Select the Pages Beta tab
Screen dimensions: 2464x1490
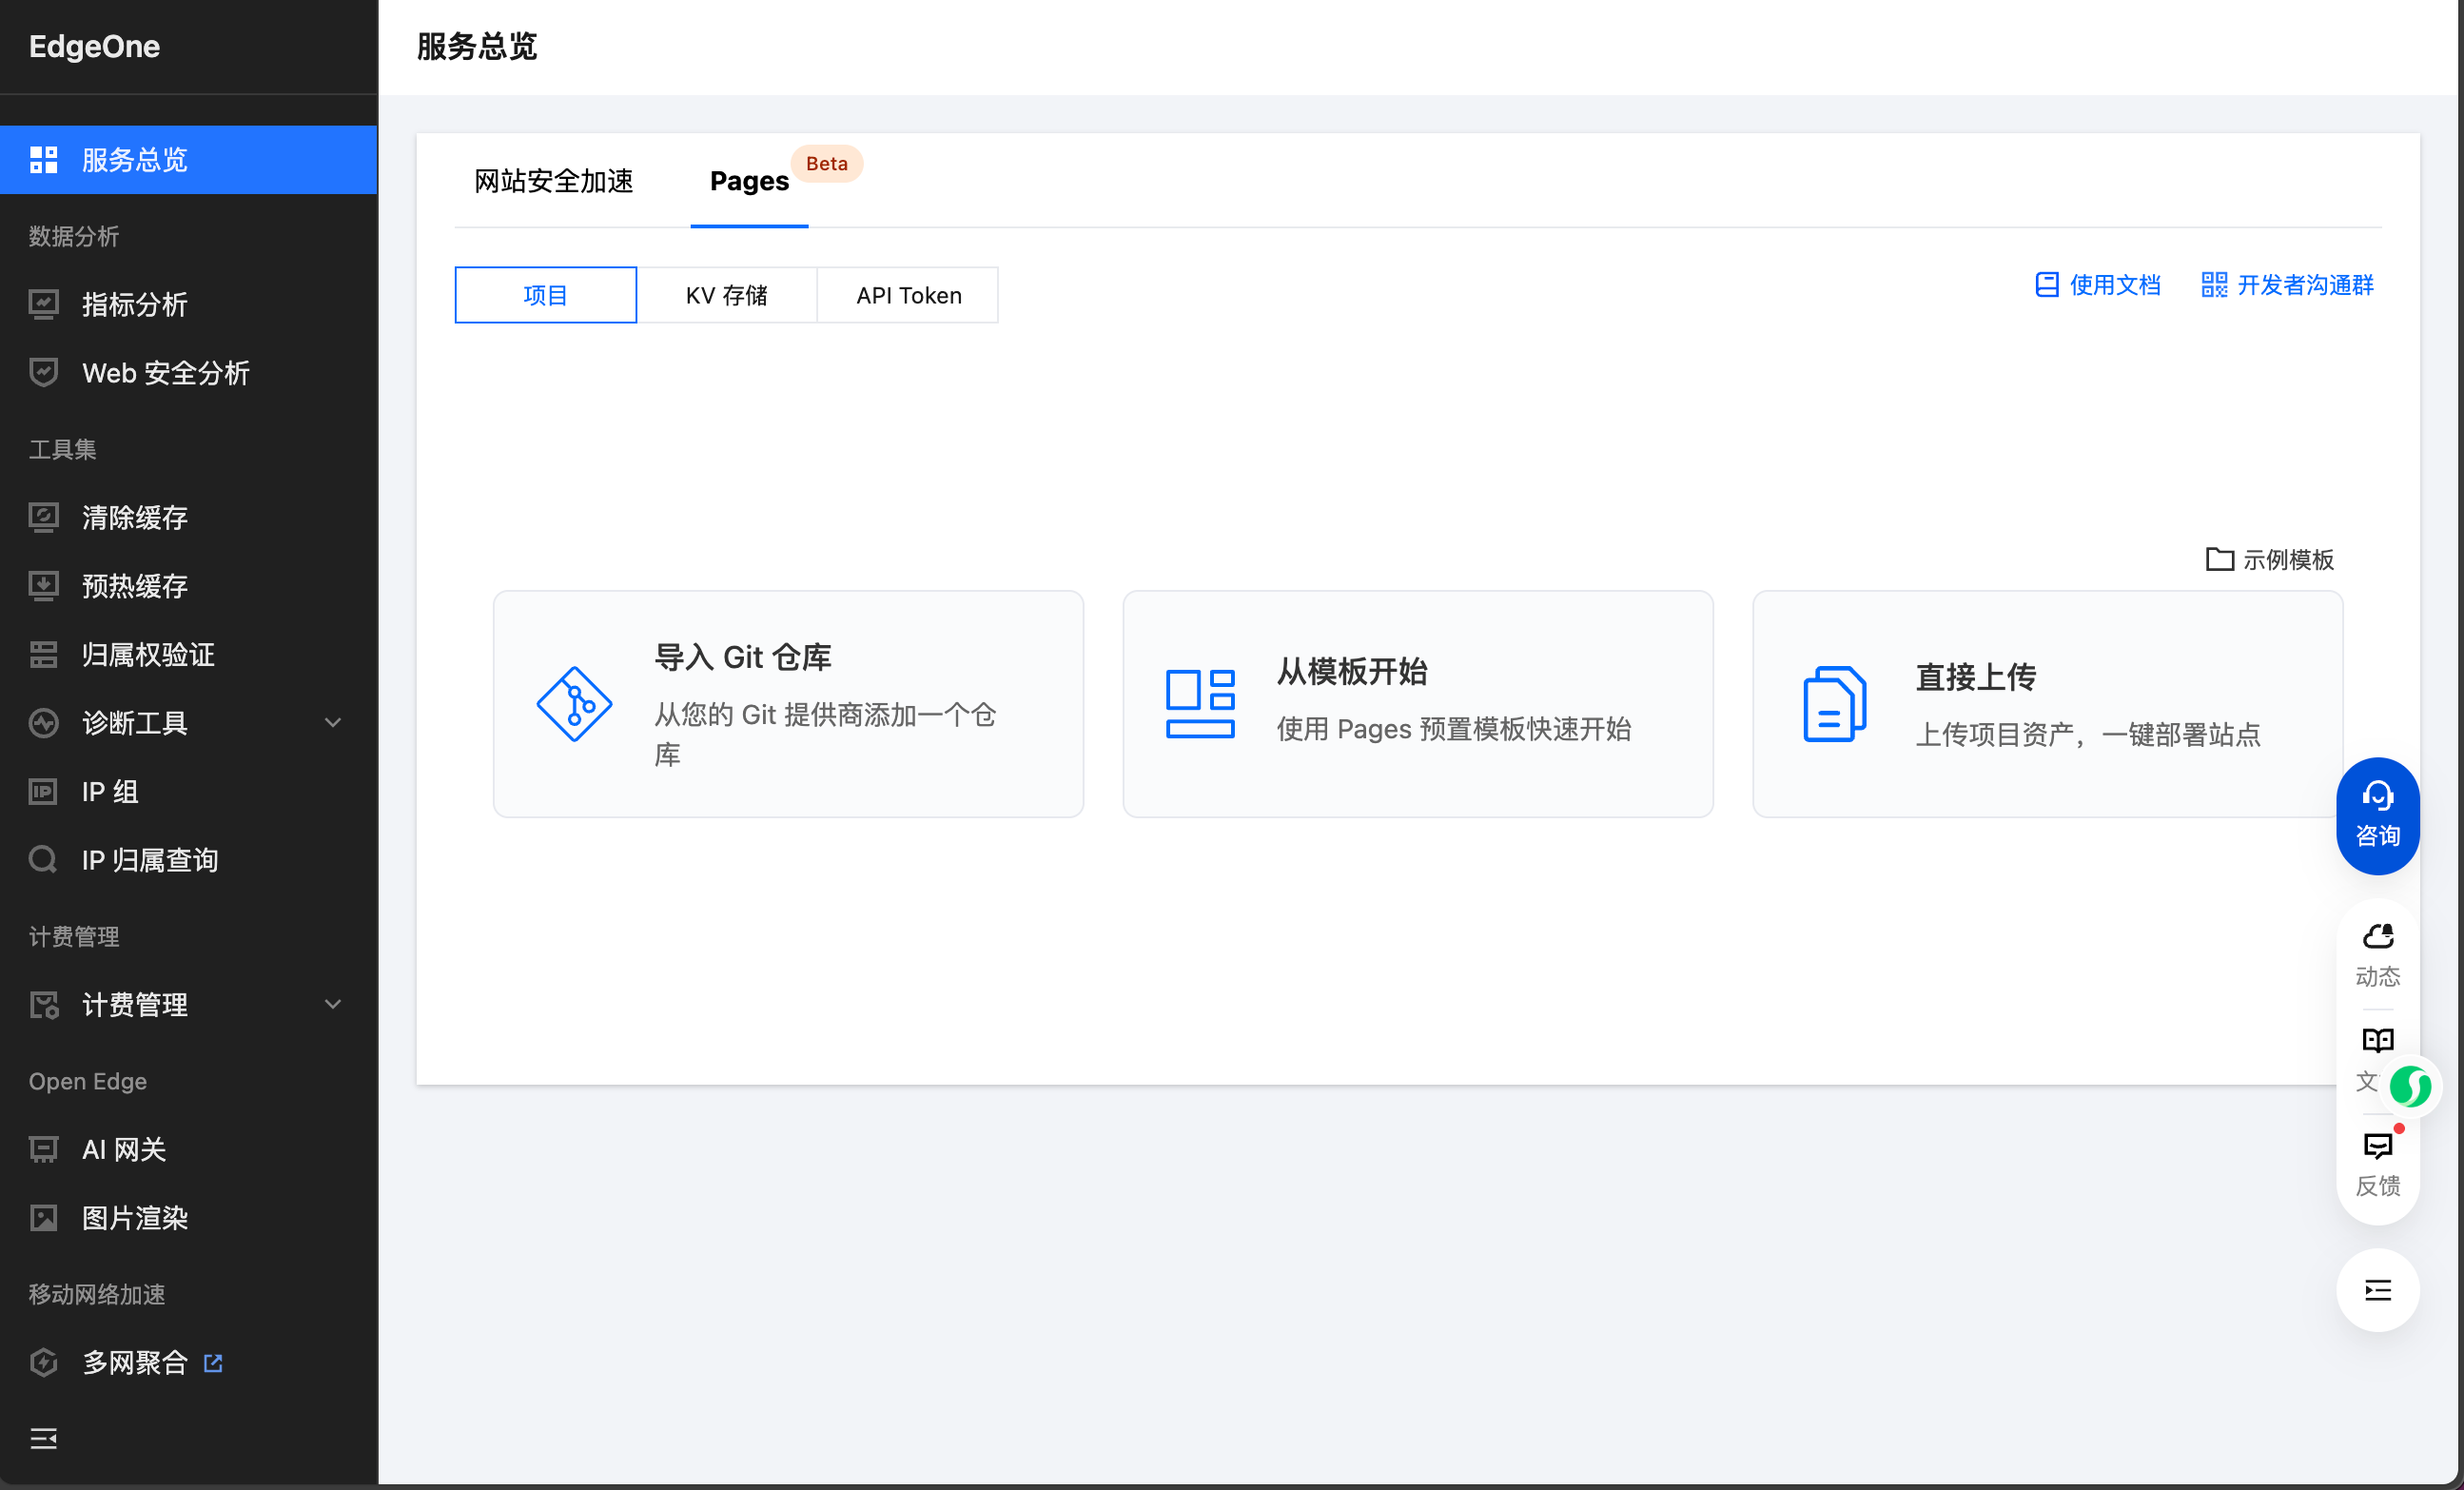click(x=749, y=181)
